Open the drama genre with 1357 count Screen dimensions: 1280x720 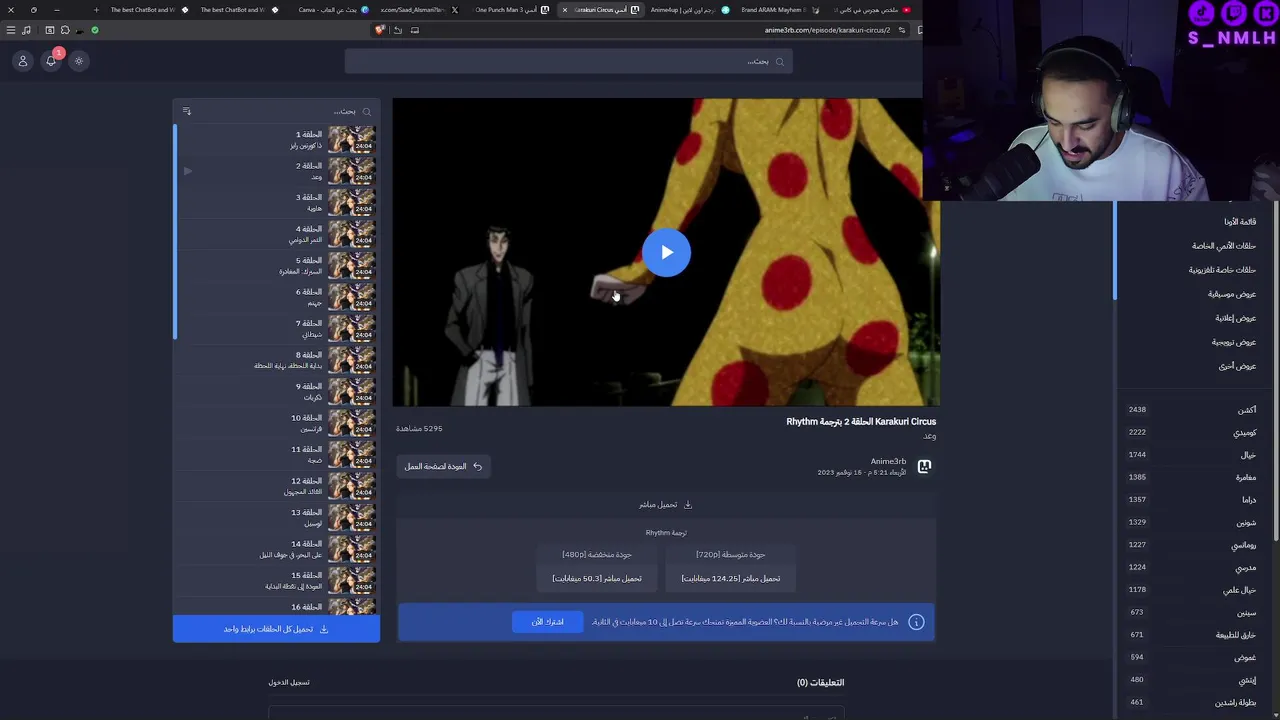[1191, 500]
